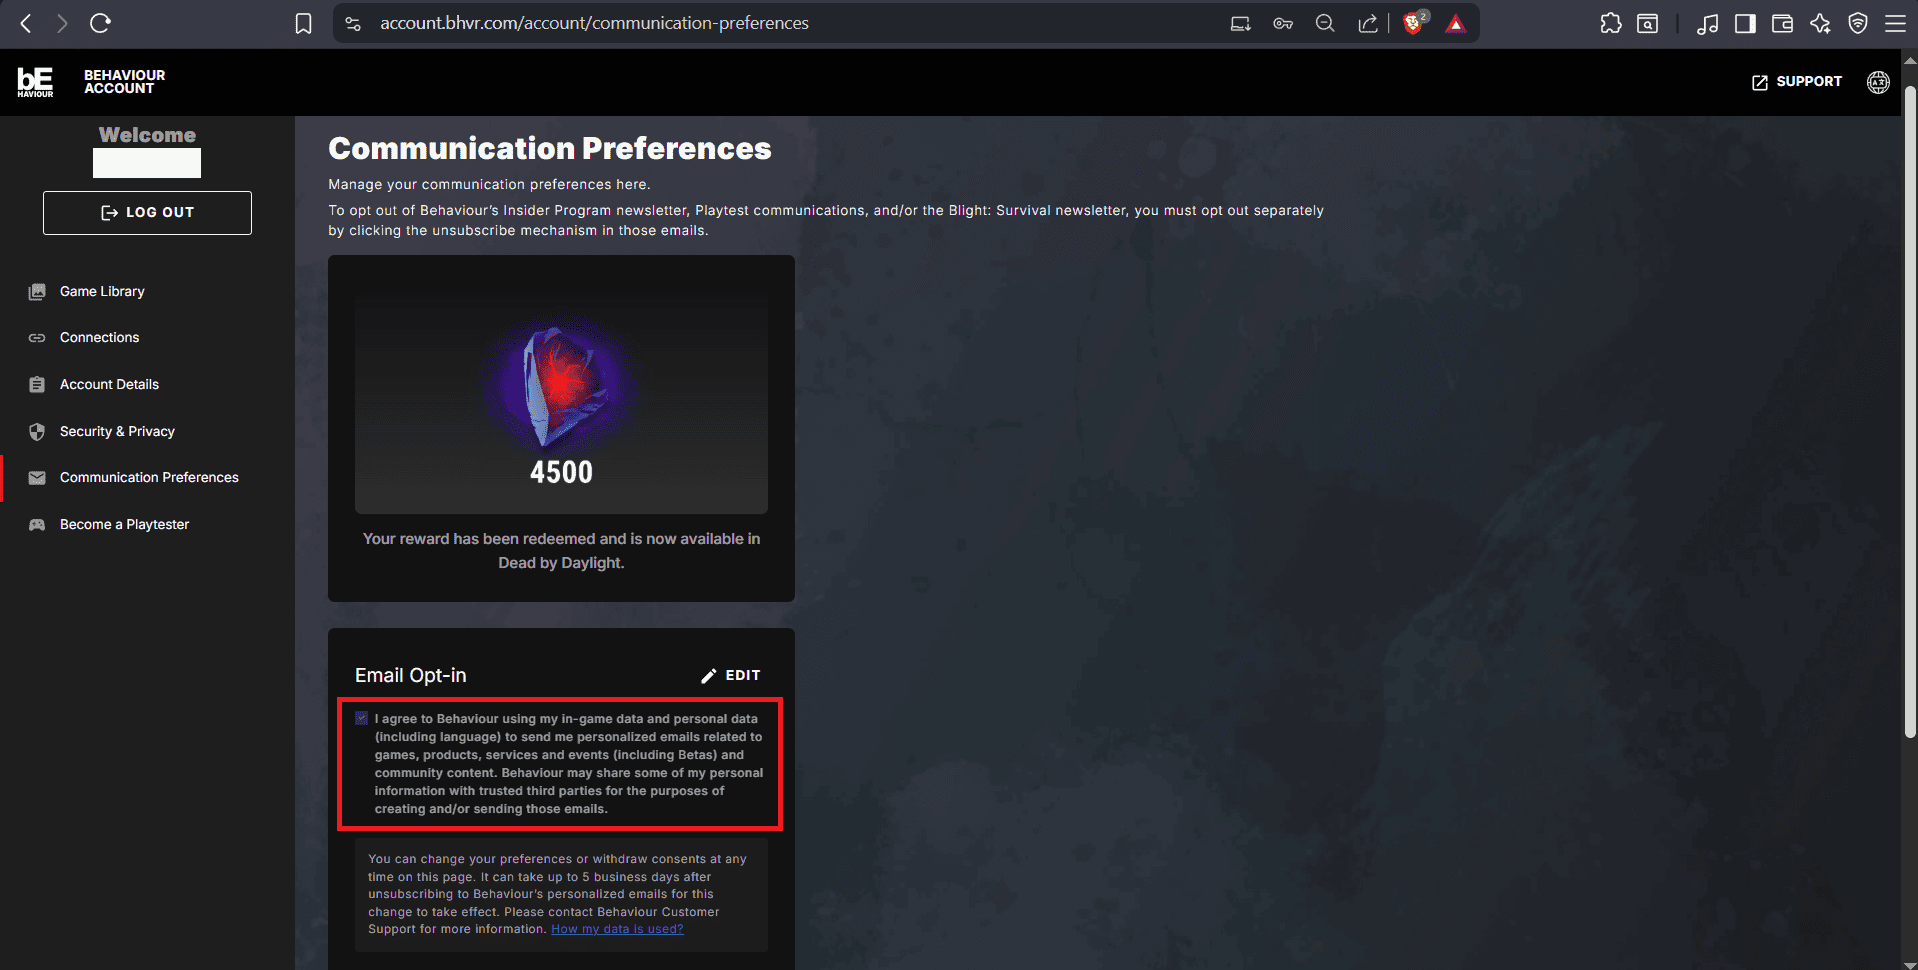The width and height of the screenshot is (1918, 970).
Task: Reload the page with the refresh icon
Action: click(x=100, y=23)
